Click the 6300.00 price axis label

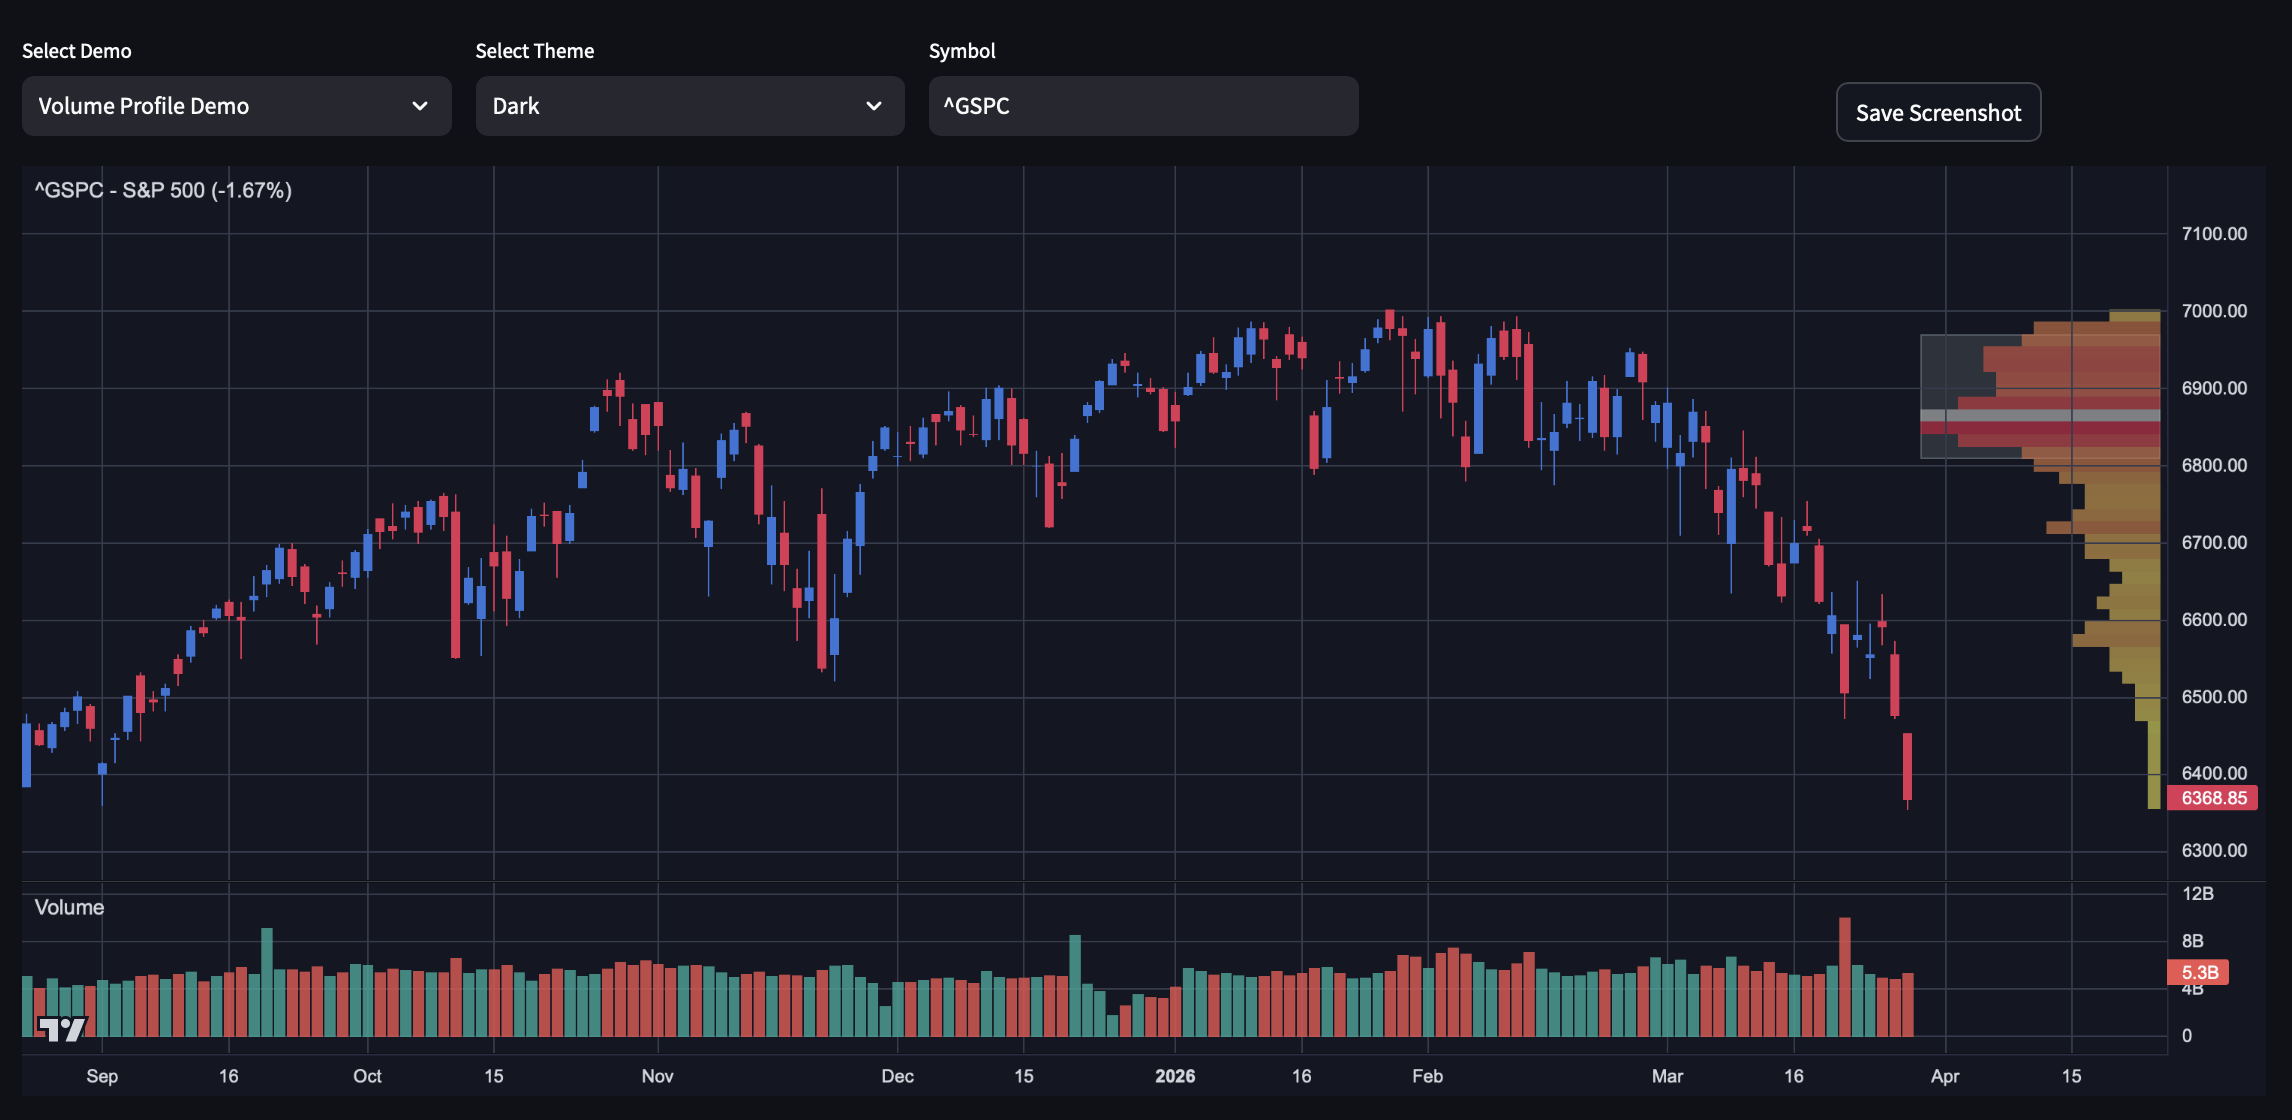tap(2214, 850)
